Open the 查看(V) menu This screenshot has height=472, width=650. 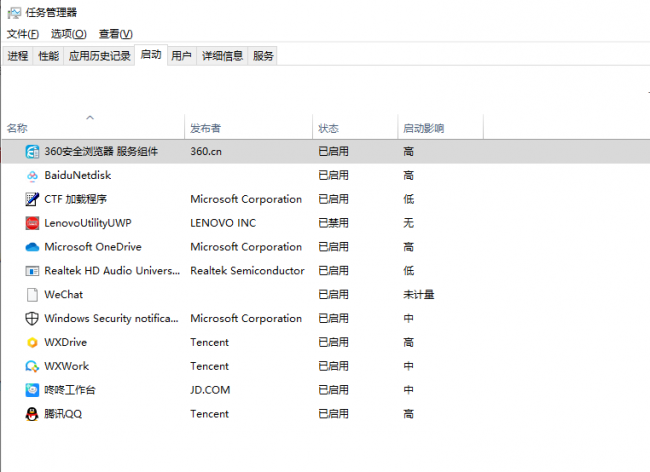point(116,34)
